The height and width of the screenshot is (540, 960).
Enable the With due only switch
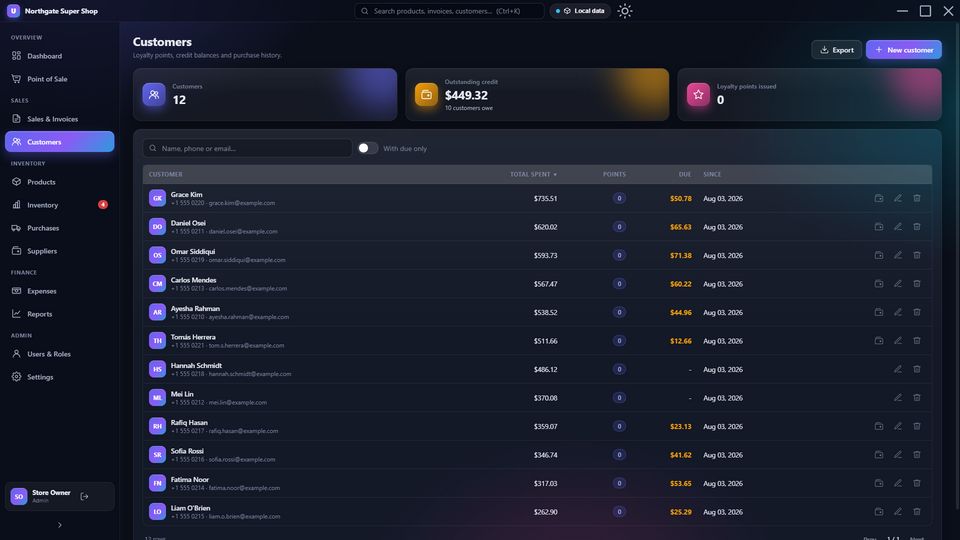367,148
